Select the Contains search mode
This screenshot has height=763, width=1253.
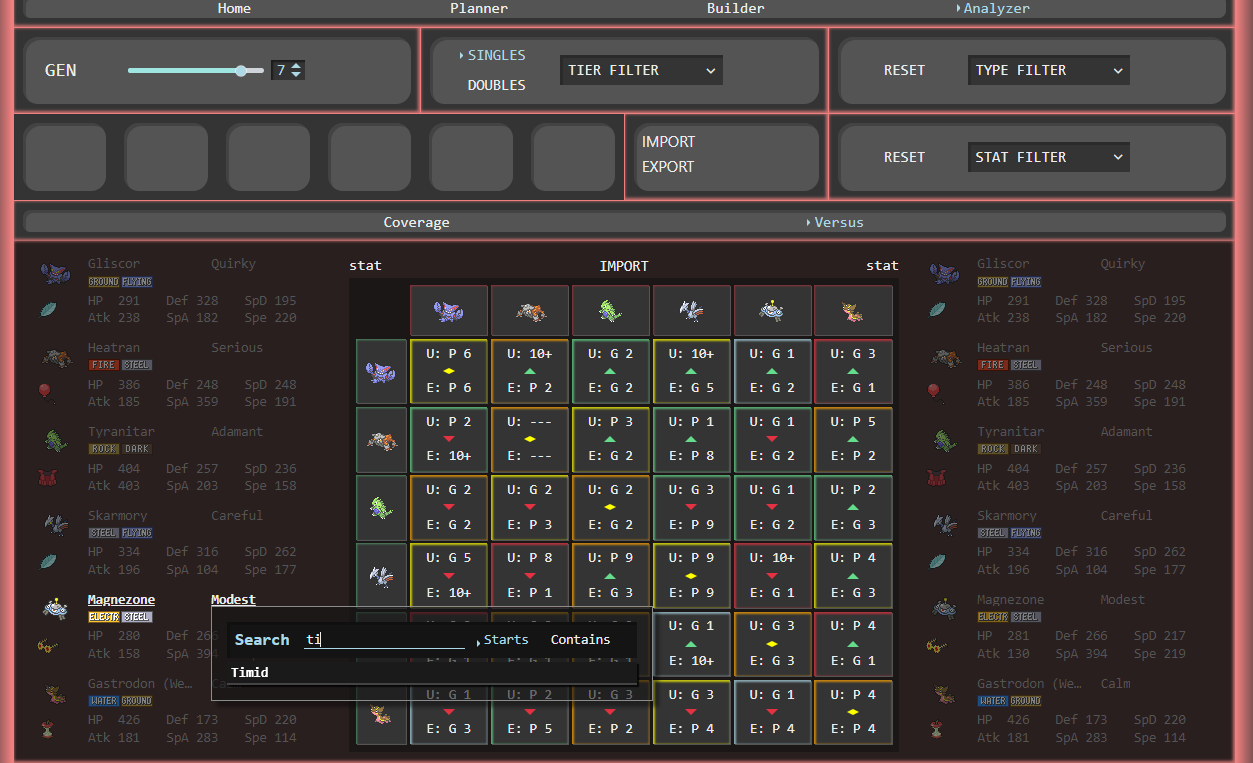(580, 640)
